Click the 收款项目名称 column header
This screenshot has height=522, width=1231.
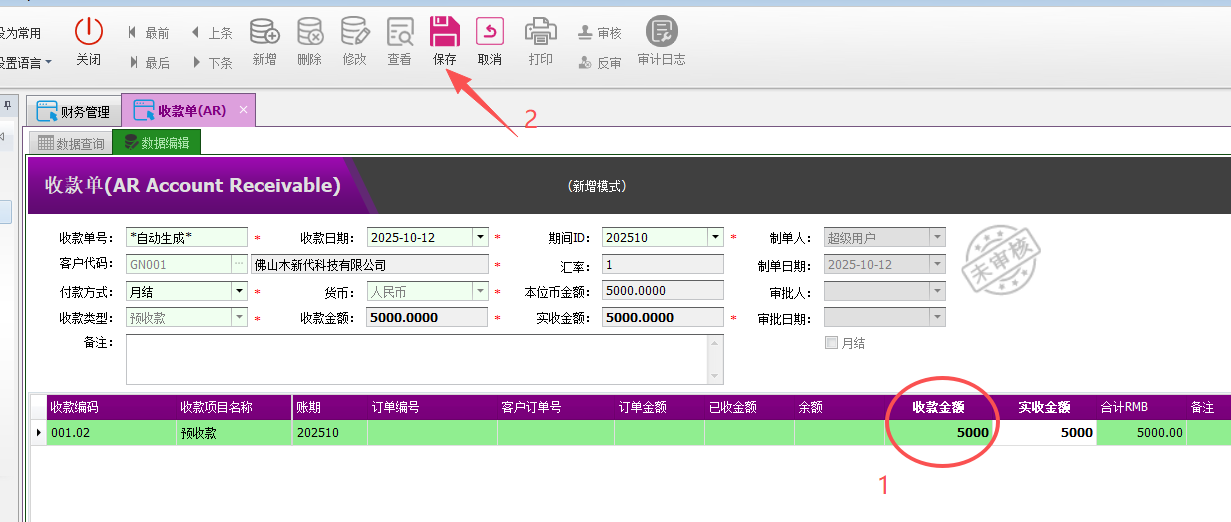click(x=234, y=408)
